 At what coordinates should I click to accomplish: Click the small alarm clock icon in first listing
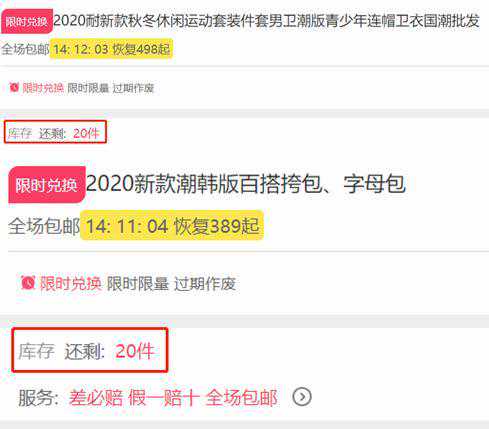14,87
